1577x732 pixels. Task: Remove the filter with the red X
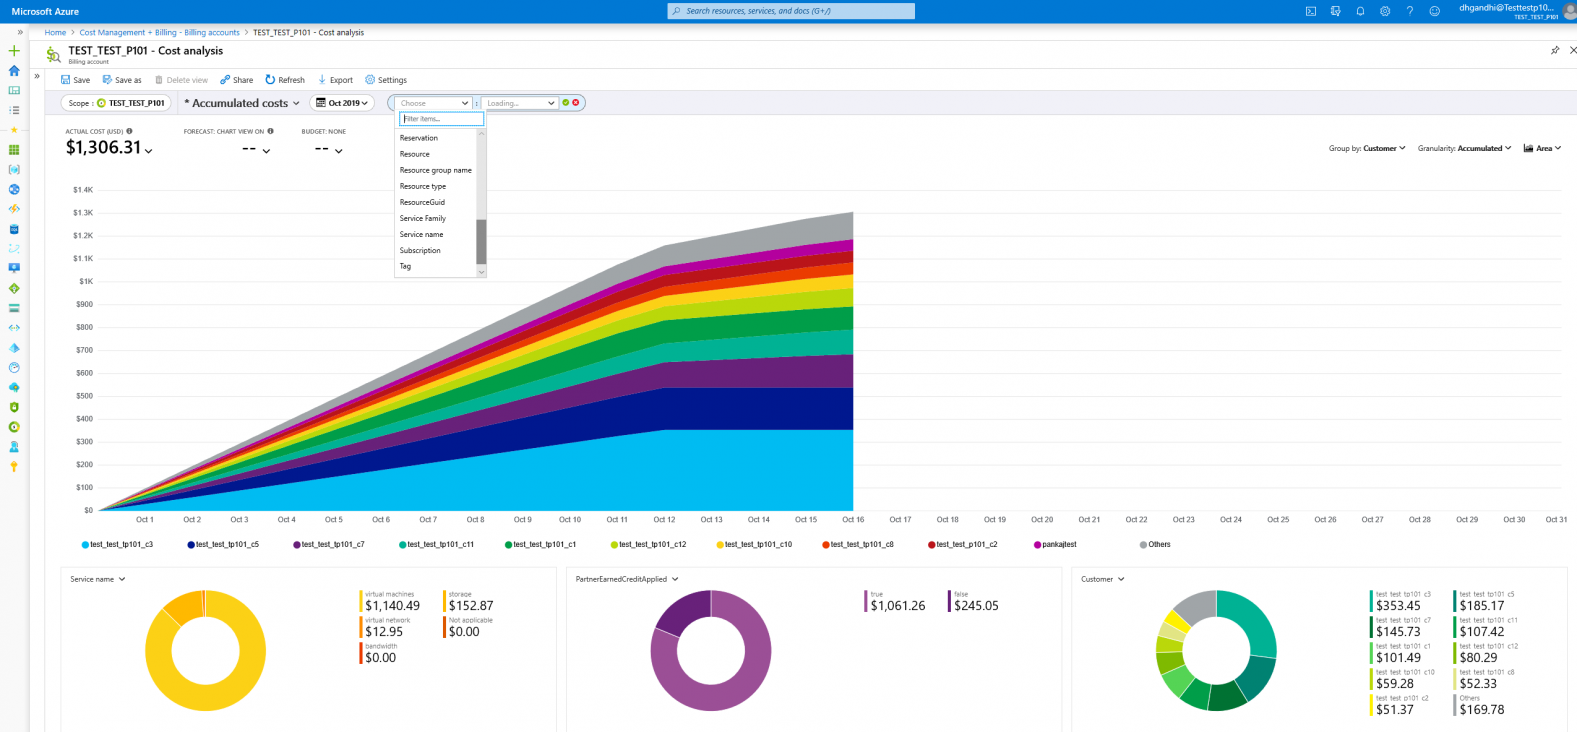(x=576, y=103)
